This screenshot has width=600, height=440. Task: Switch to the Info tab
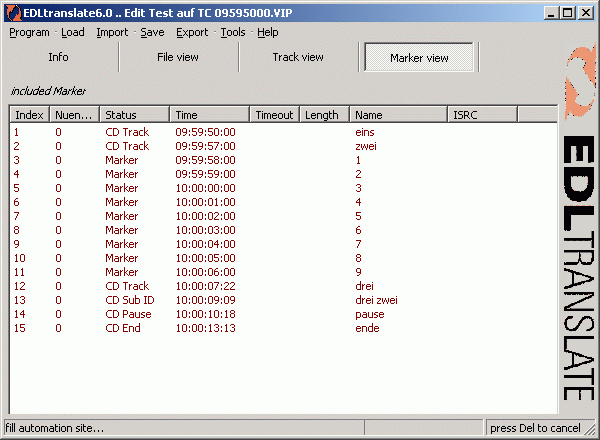58,58
